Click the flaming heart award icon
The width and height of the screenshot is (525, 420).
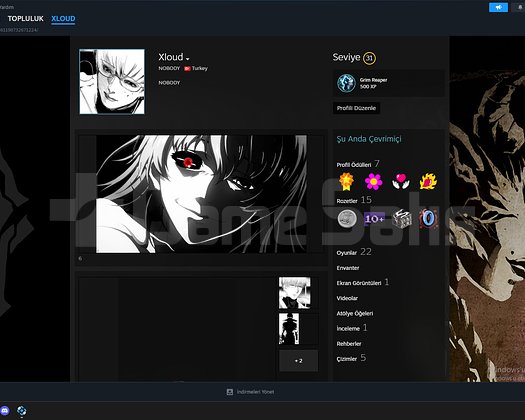428,182
